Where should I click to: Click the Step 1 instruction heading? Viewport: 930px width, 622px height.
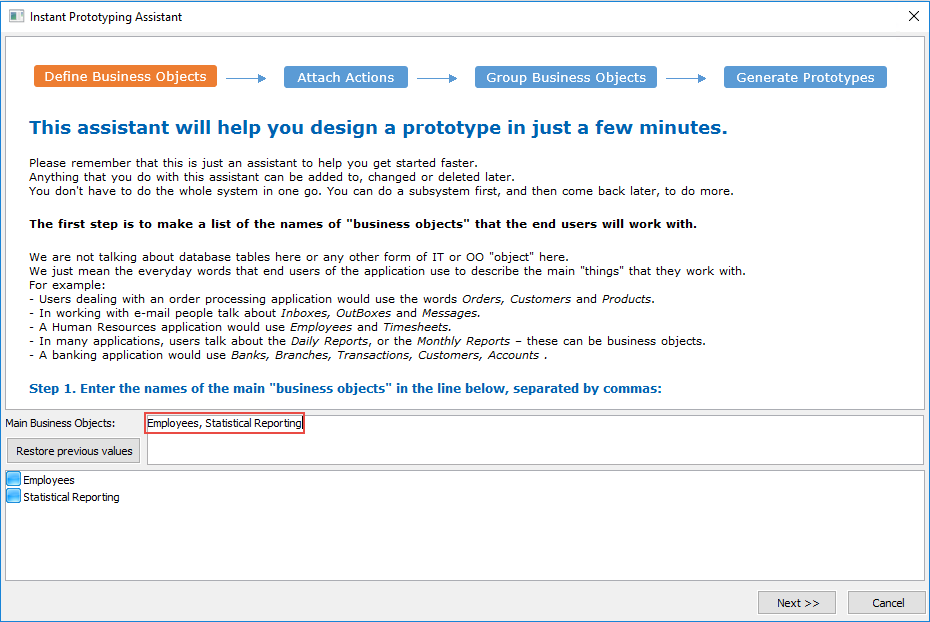(x=345, y=388)
